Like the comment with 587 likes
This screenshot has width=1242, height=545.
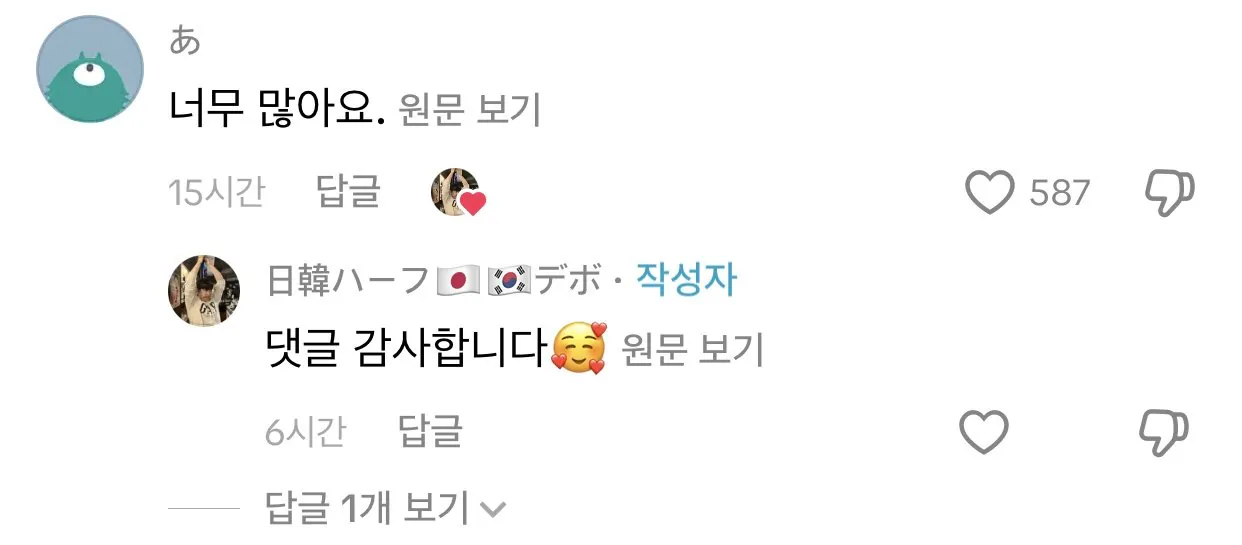pyautogui.click(x=989, y=192)
